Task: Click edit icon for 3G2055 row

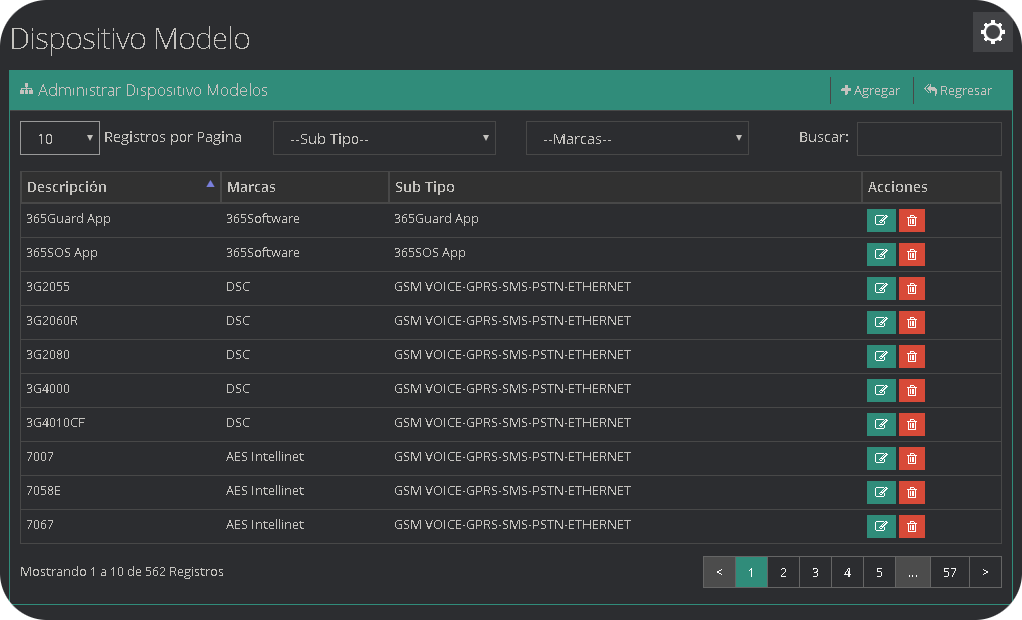Action: (881, 289)
